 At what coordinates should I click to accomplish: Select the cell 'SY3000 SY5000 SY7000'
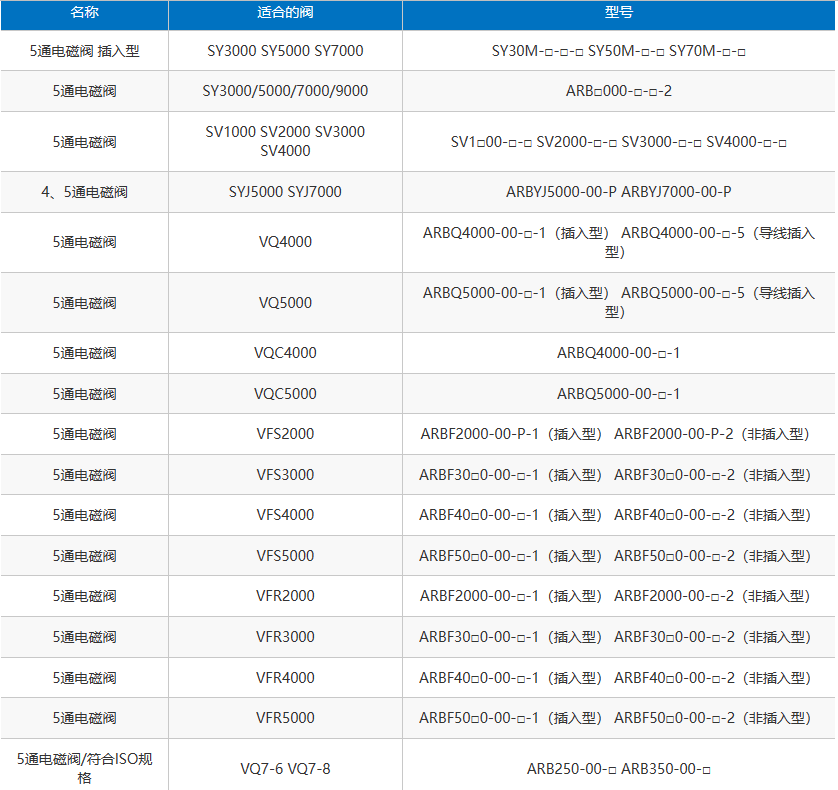click(x=285, y=51)
